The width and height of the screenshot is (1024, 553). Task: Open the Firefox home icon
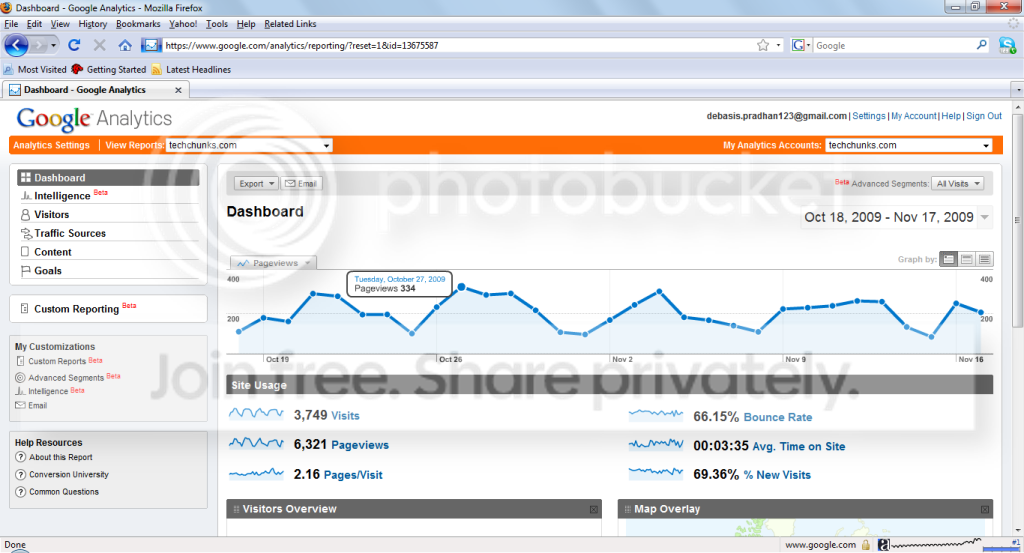pos(125,45)
